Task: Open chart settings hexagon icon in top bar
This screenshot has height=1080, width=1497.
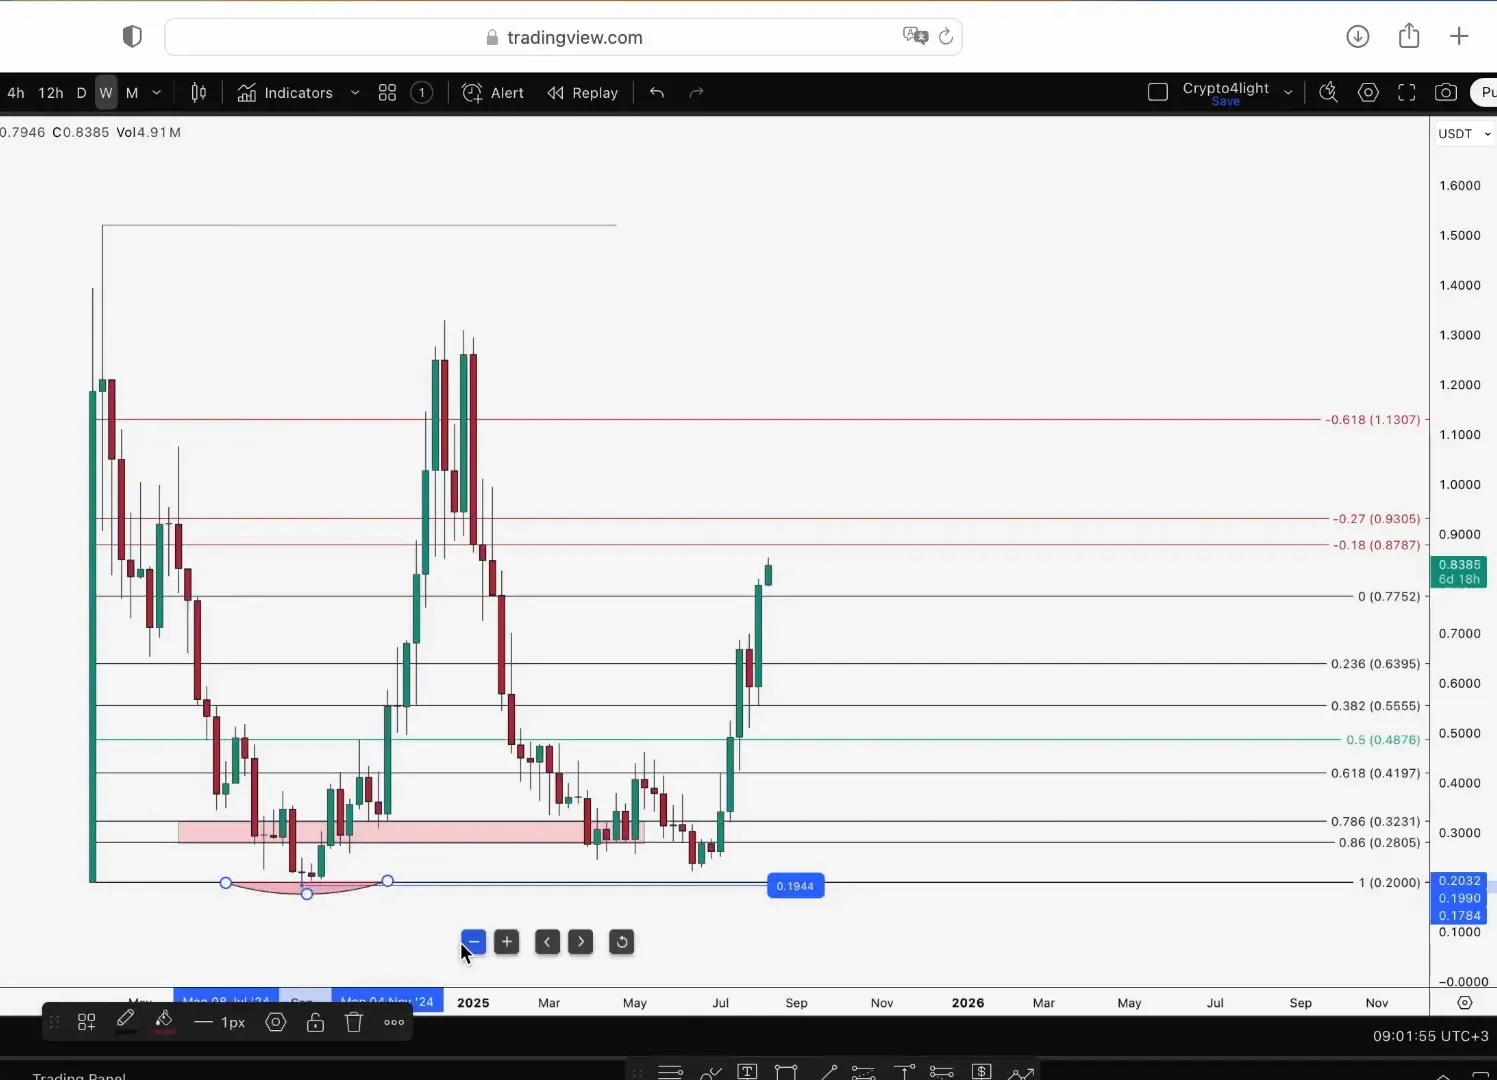Action: click(1368, 93)
